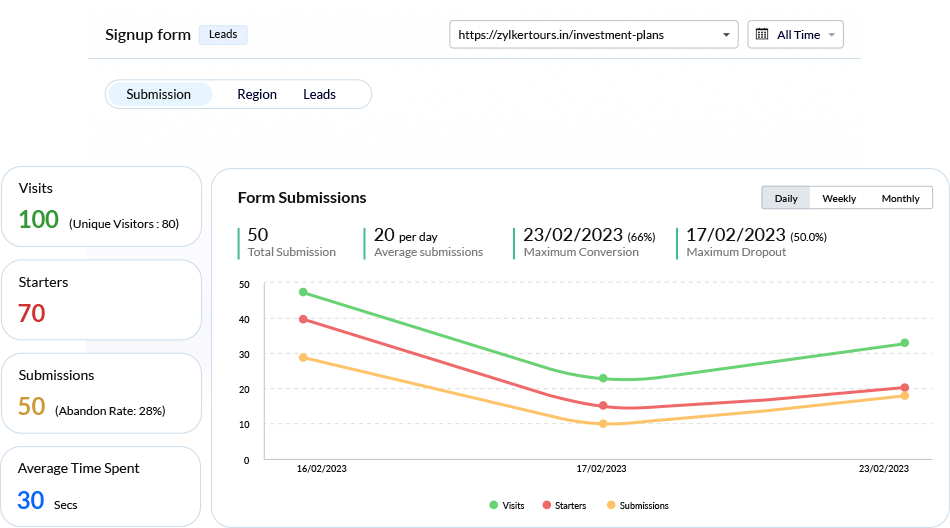Screen dimensions: 950x528
Task: Toggle the Visits series in legend
Action: [x=507, y=505]
